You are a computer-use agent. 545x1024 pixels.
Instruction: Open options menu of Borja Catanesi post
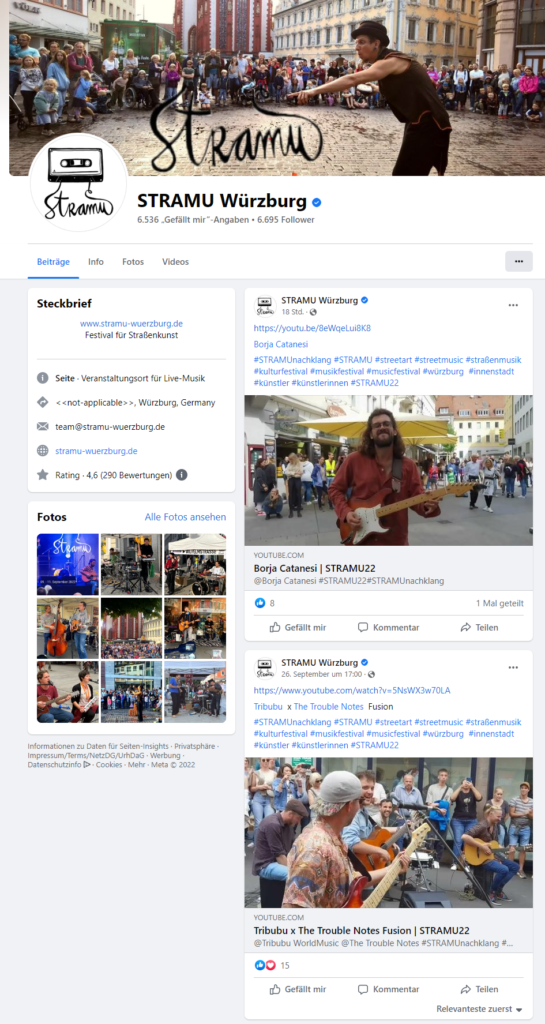[x=513, y=305]
